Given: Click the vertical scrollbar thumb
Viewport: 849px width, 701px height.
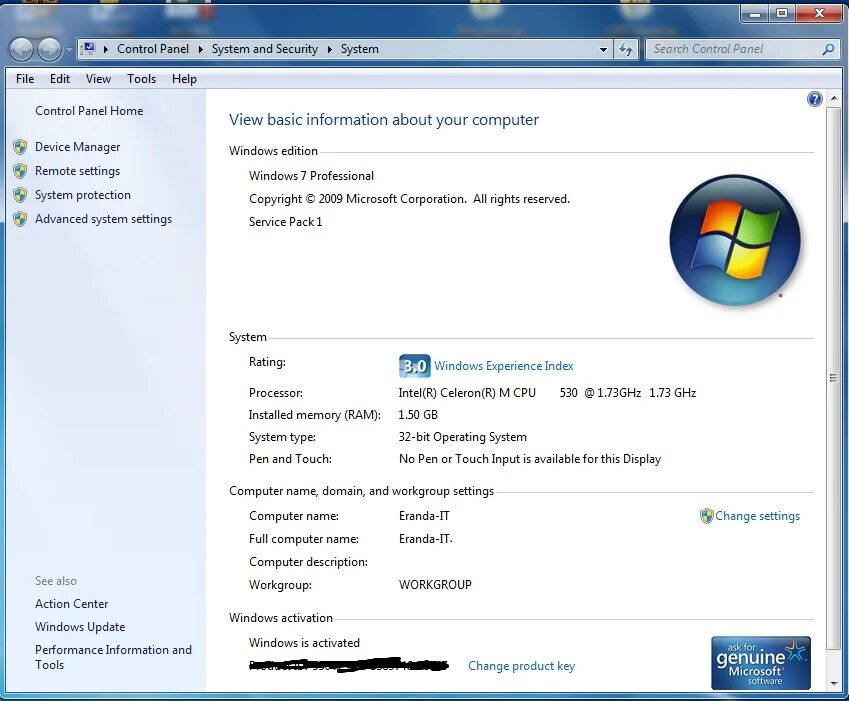Looking at the screenshot, I should (x=833, y=377).
